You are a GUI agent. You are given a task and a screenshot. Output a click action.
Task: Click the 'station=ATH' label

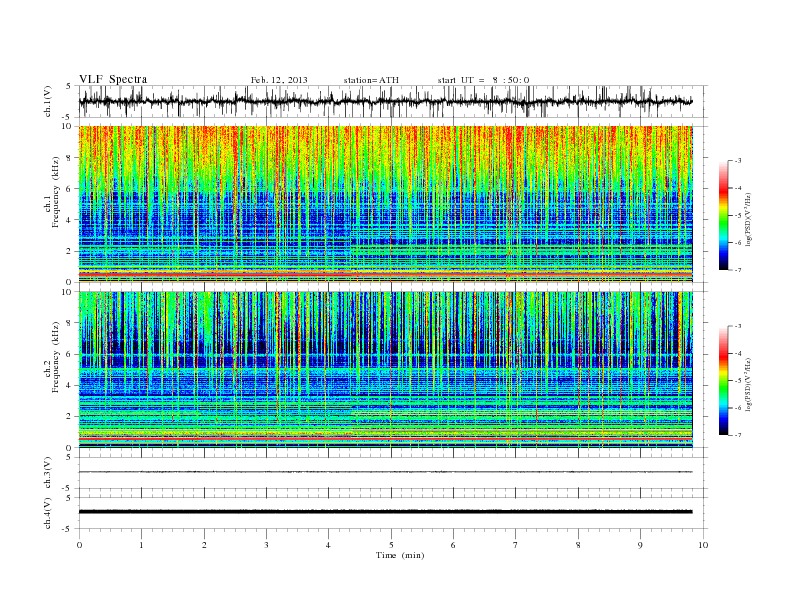[x=371, y=80]
